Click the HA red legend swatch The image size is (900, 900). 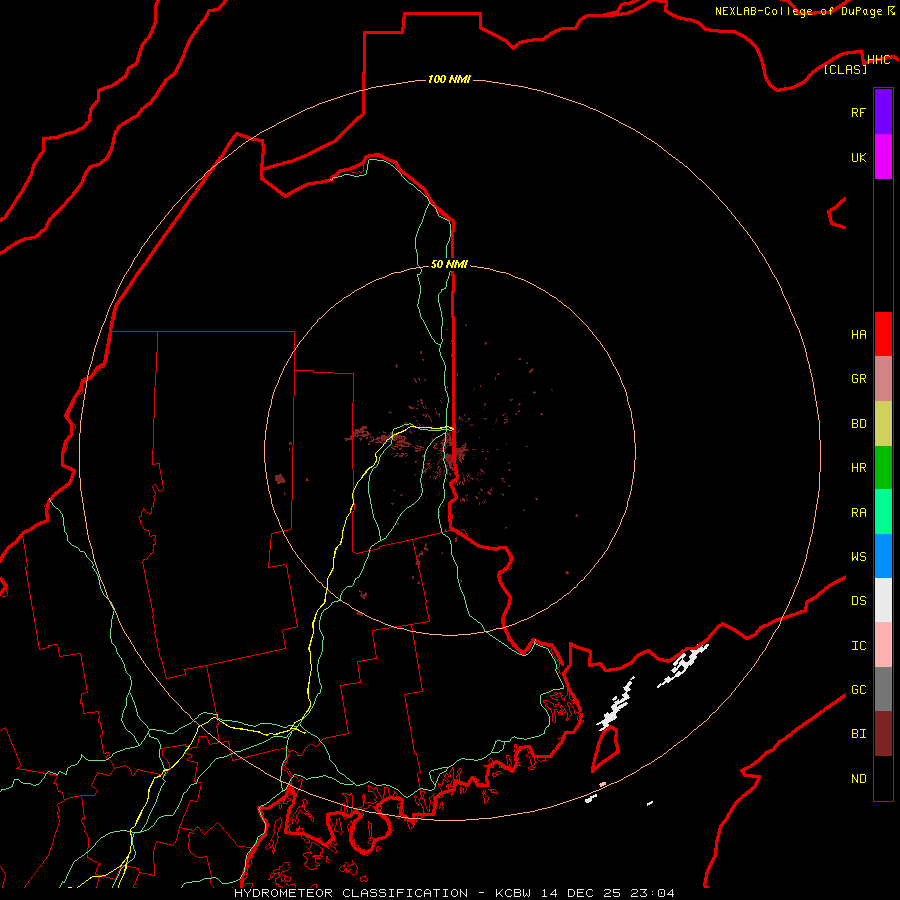point(883,334)
